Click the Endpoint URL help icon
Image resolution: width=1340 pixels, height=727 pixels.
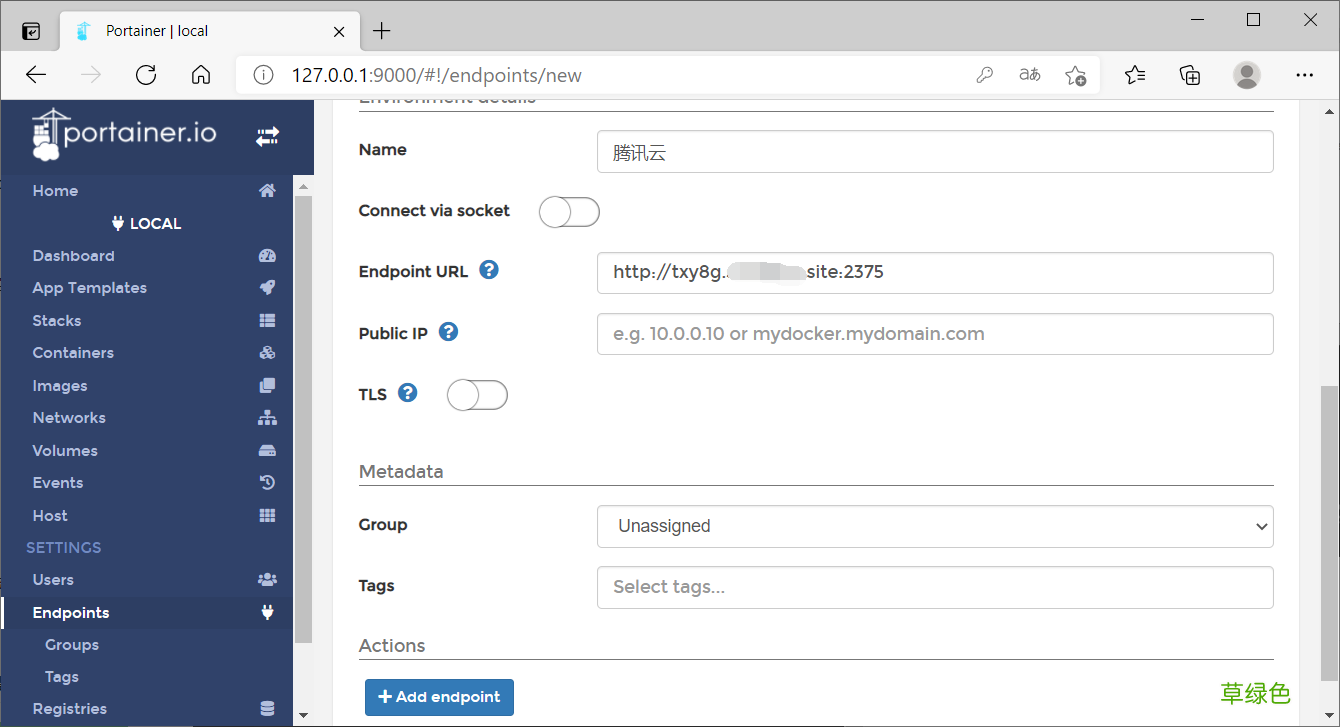pyautogui.click(x=489, y=270)
